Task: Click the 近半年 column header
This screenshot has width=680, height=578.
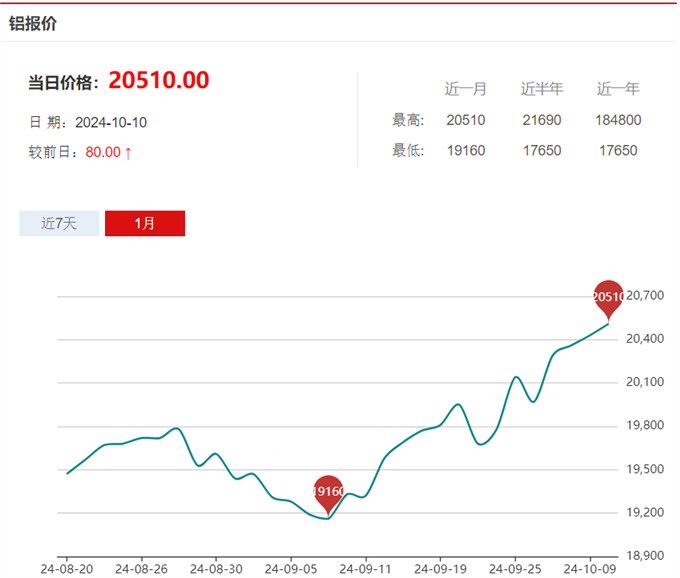Action: [542, 89]
